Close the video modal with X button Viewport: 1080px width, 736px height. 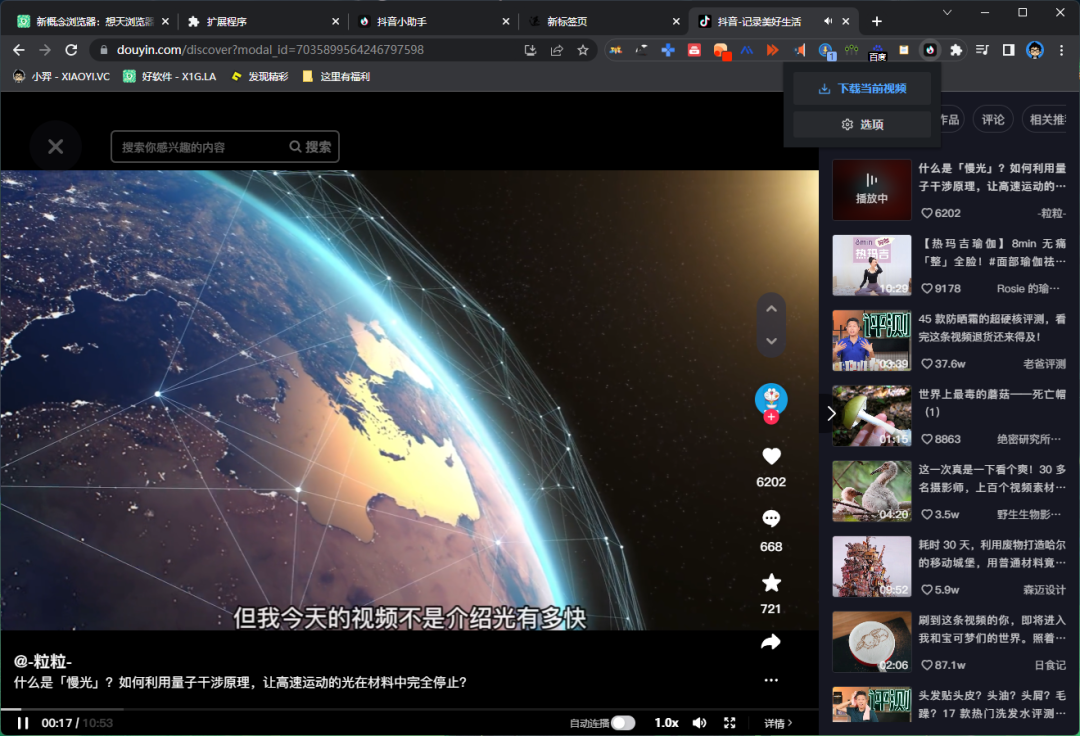click(x=55, y=147)
